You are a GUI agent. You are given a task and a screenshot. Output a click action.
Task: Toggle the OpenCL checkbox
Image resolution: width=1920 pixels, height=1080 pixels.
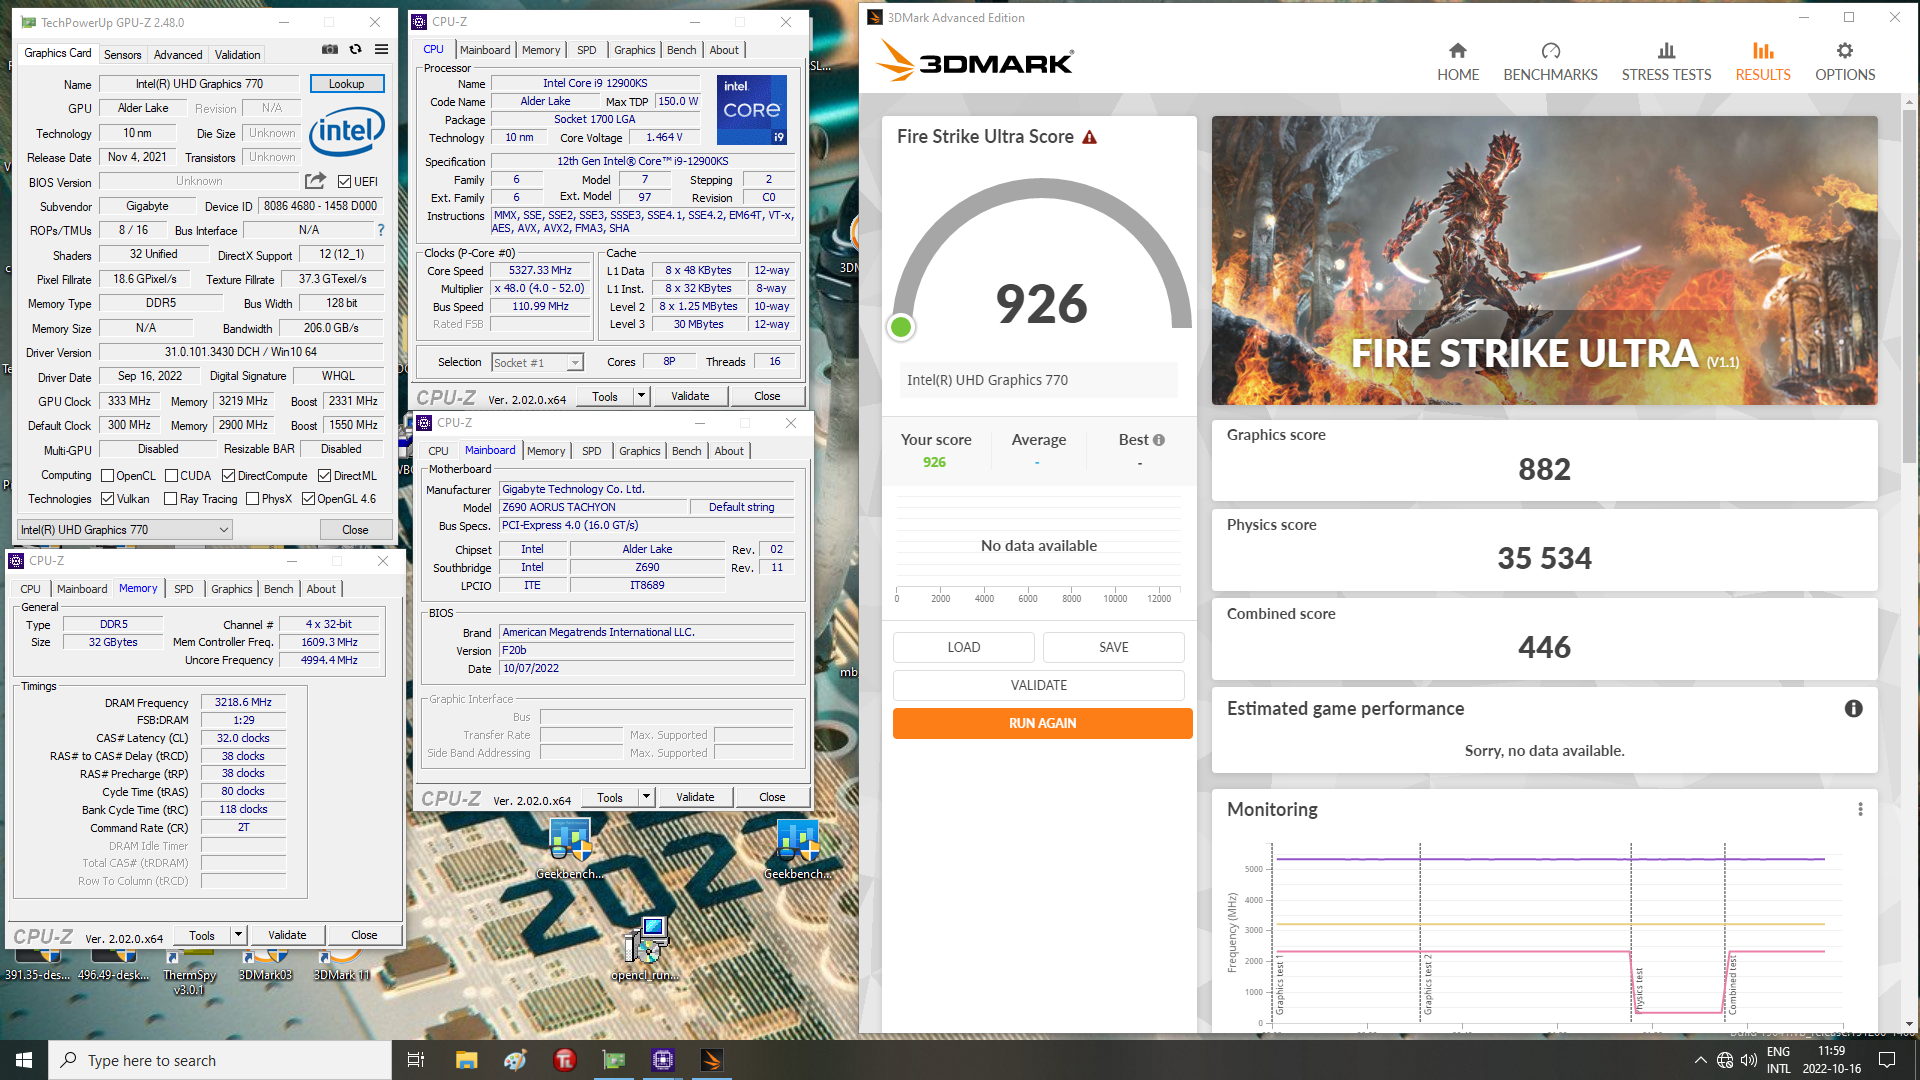coord(107,476)
